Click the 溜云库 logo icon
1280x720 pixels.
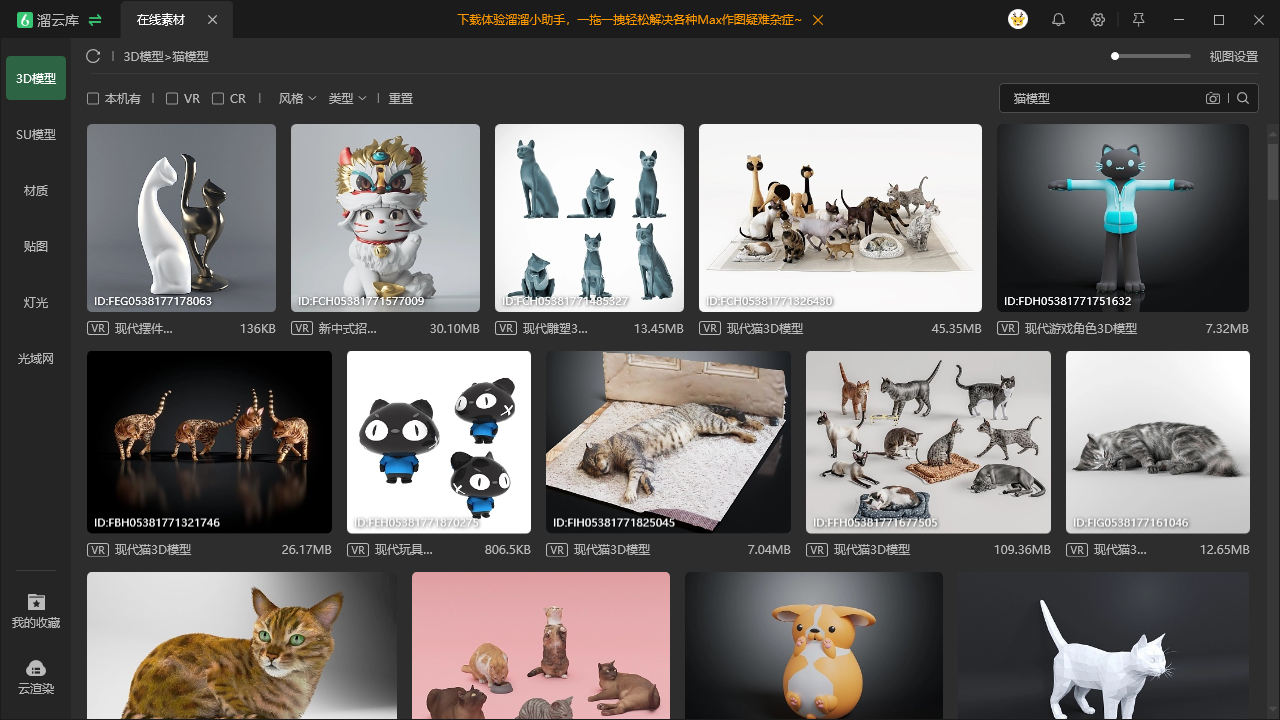pos(25,20)
